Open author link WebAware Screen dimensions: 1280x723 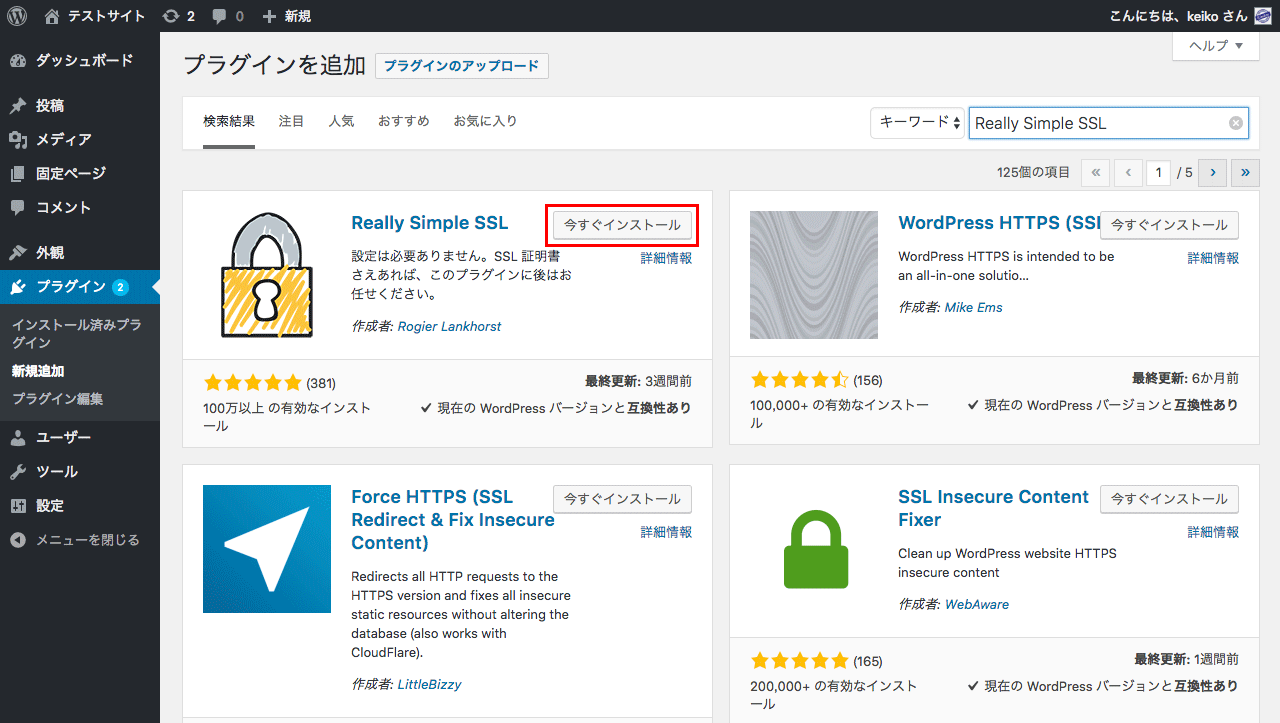point(977,604)
